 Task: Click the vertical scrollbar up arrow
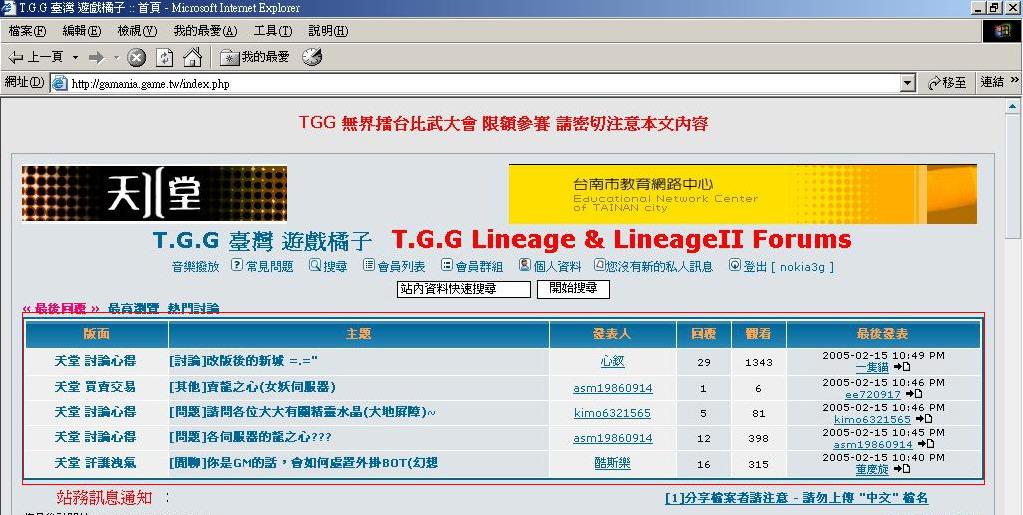(x=1013, y=106)
